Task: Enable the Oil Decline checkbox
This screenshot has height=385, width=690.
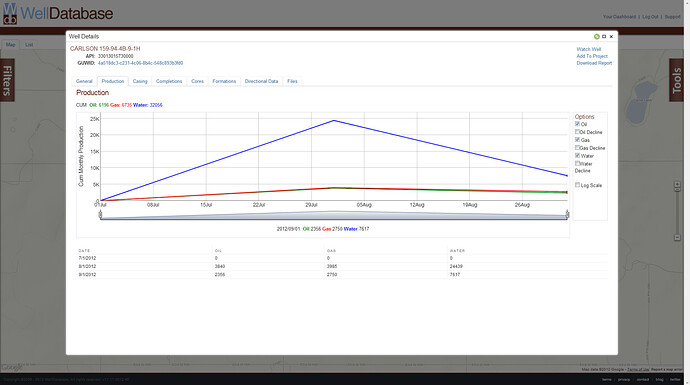Action: [577, 132]
